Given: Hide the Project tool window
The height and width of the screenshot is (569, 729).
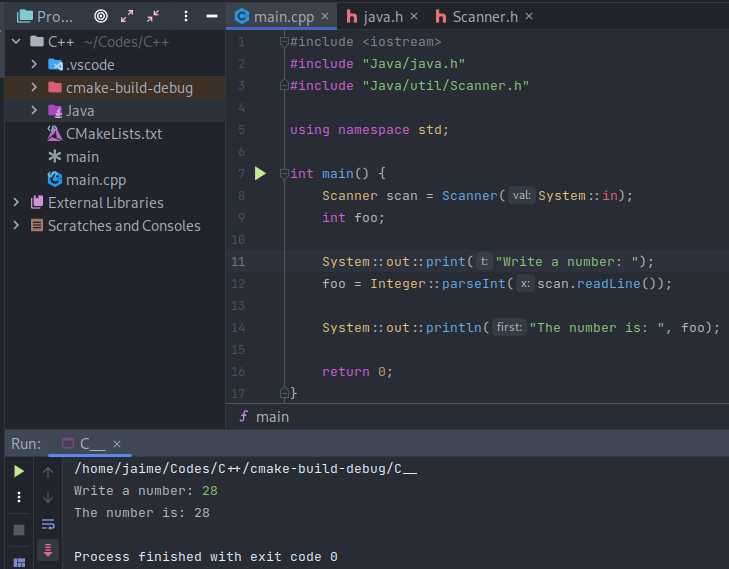Looking at the screenshot, I should click(x=212, y=17).
